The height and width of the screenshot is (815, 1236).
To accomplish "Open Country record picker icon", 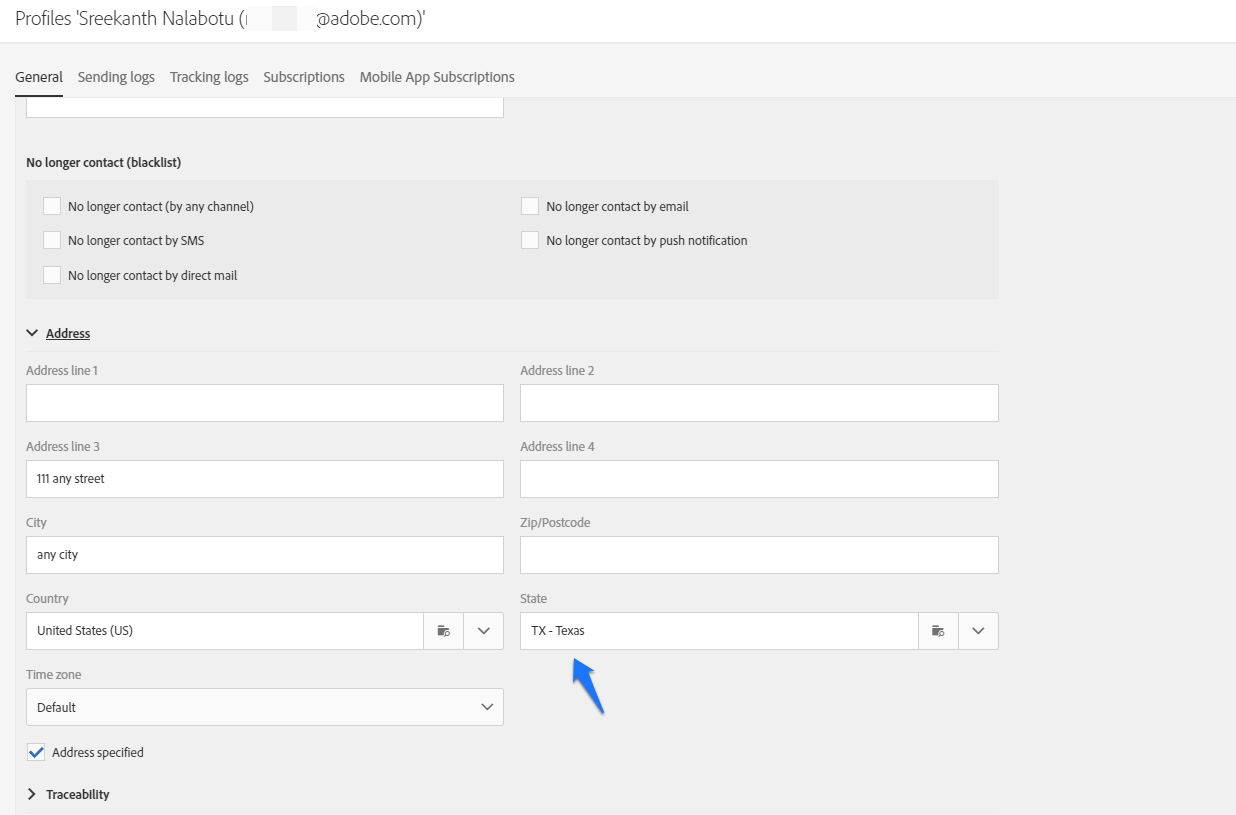I will click(x=444, y=631).
